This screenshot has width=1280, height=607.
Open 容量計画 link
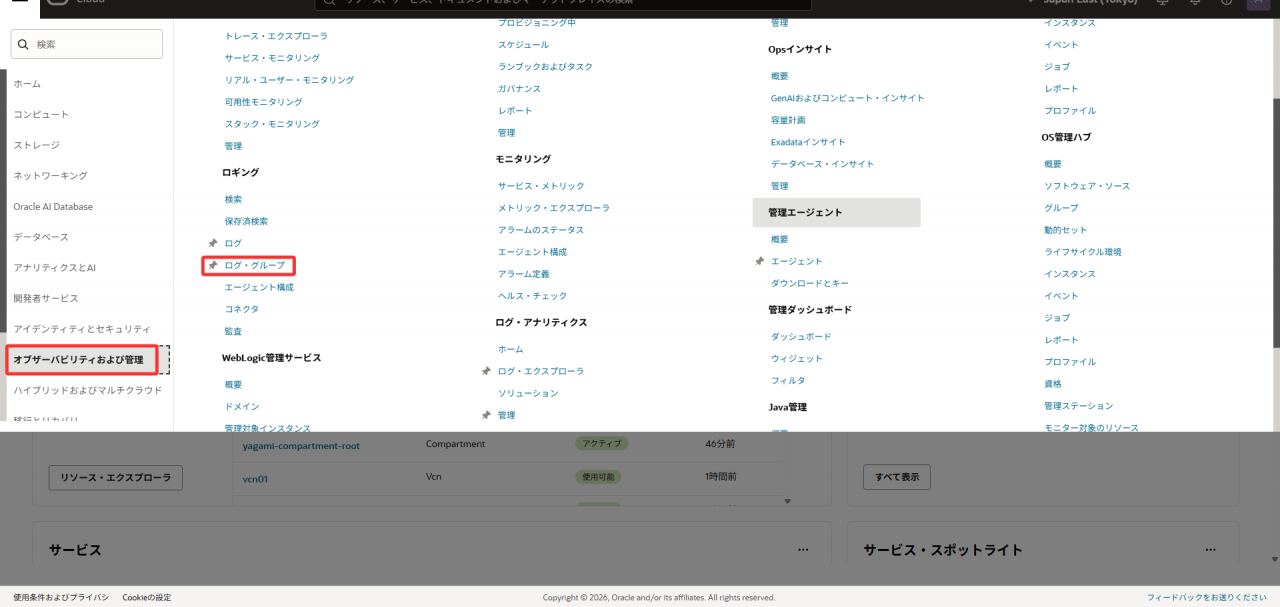click(x=788, y=120)
